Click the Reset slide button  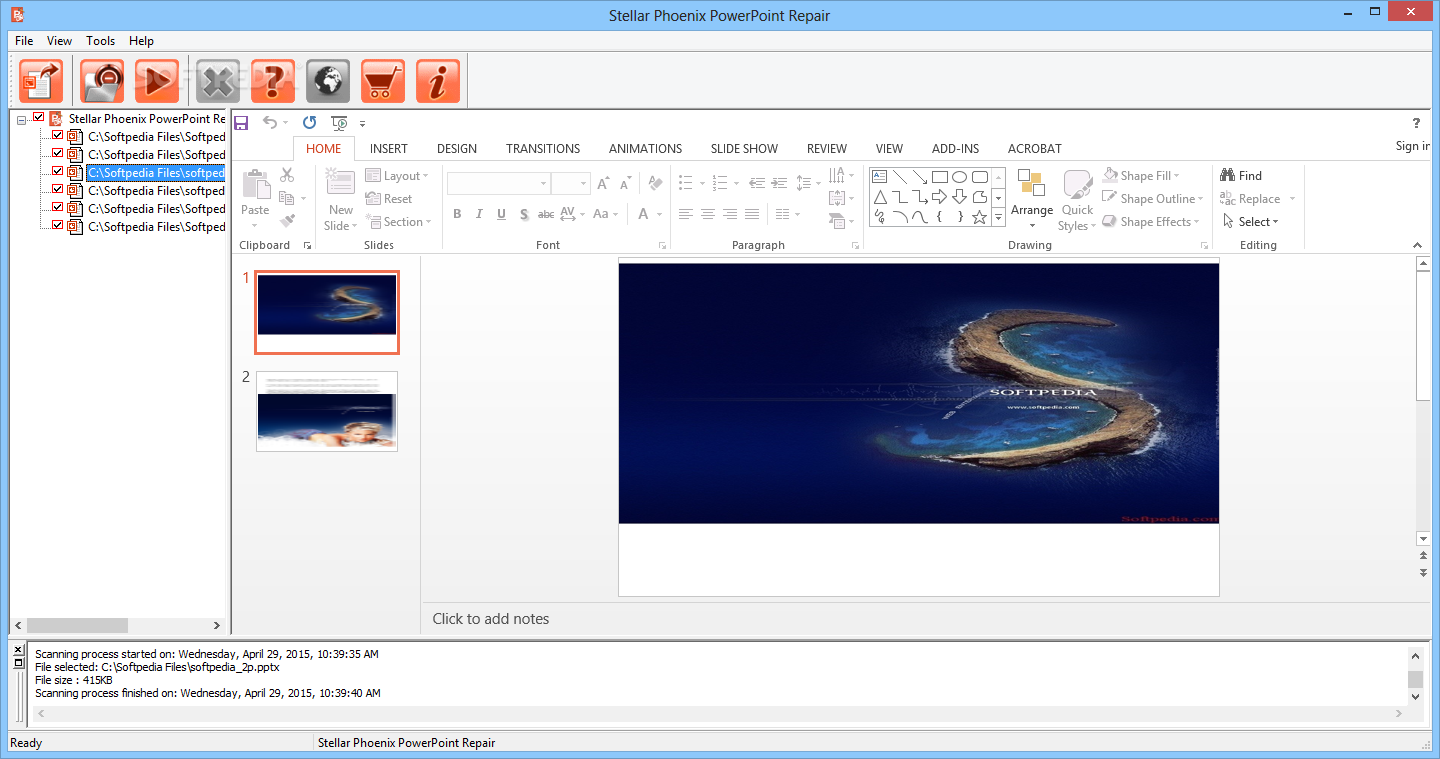(x=389, y=199)
